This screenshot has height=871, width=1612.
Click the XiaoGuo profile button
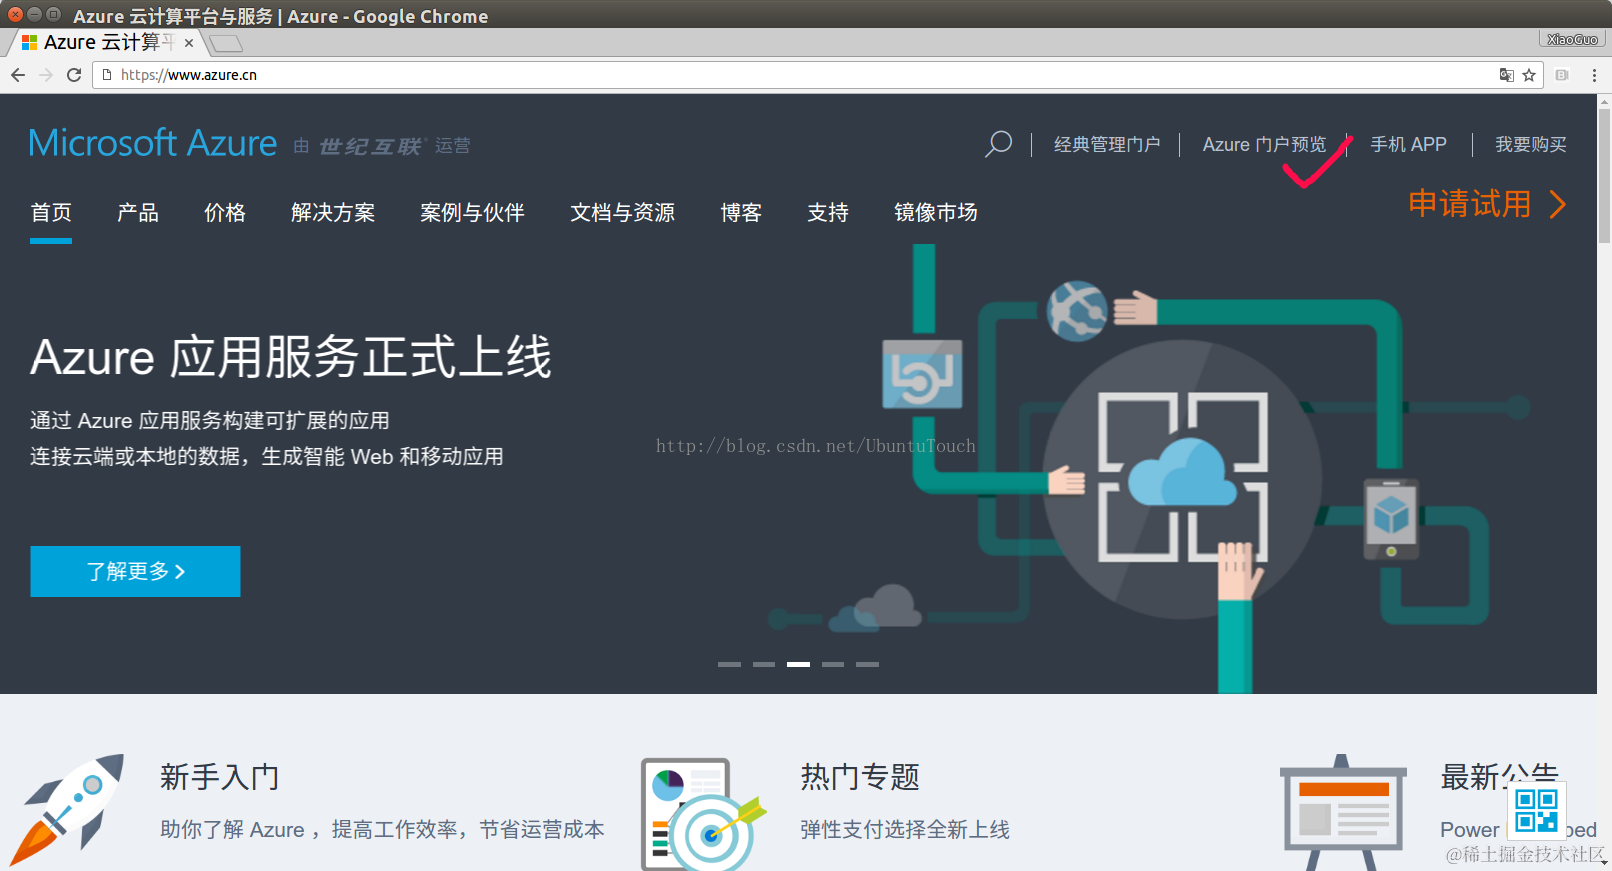click(1572, 39)
